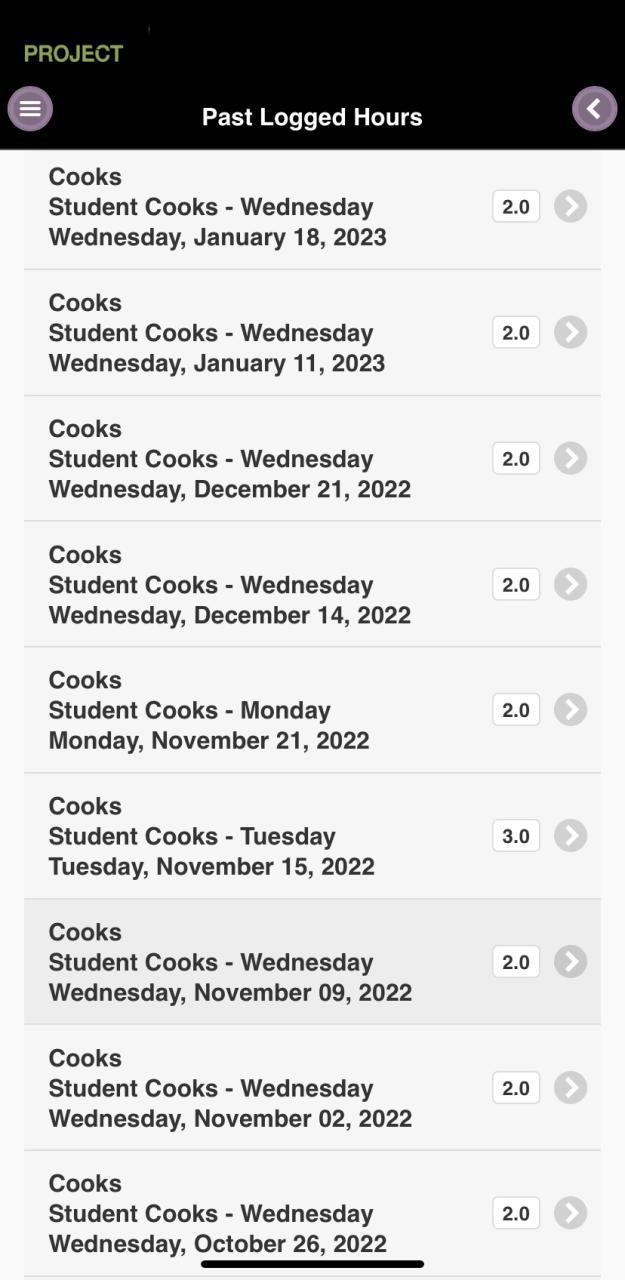Screen dimensions: 625x1280
Task: Tap the back arrow icon
Action: coord(594,108)
